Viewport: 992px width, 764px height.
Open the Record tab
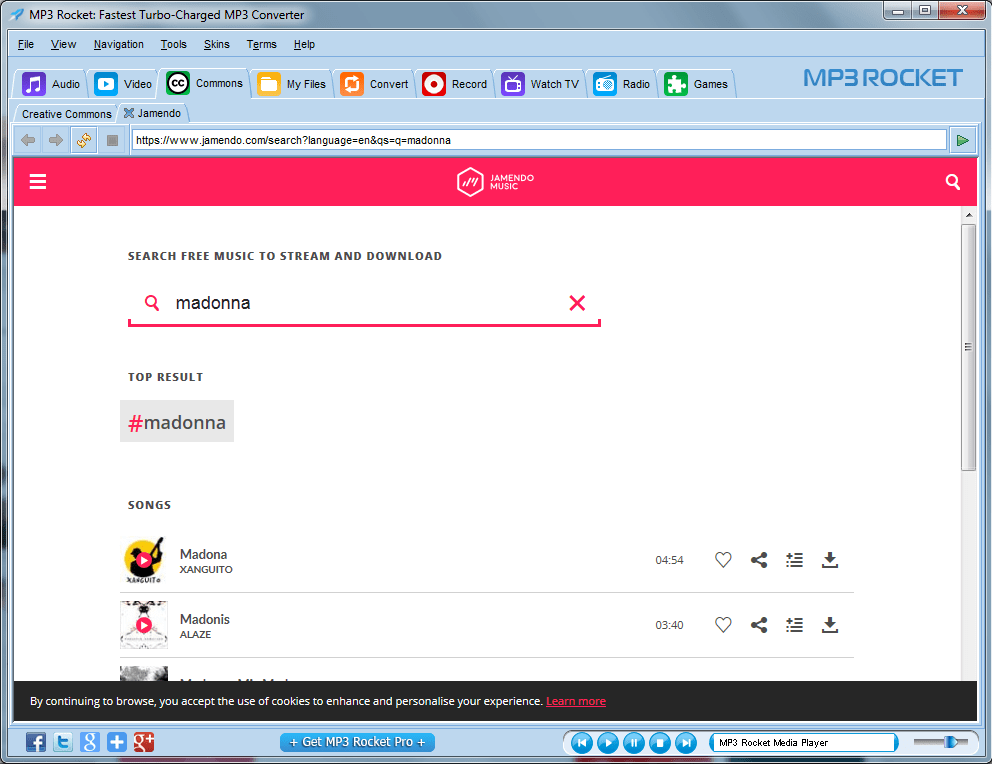454,84
